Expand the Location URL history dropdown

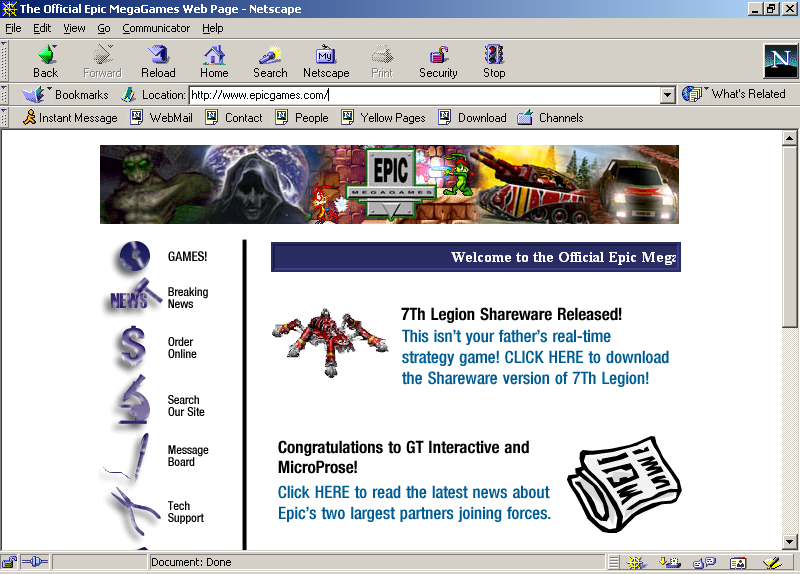[668, 95]
